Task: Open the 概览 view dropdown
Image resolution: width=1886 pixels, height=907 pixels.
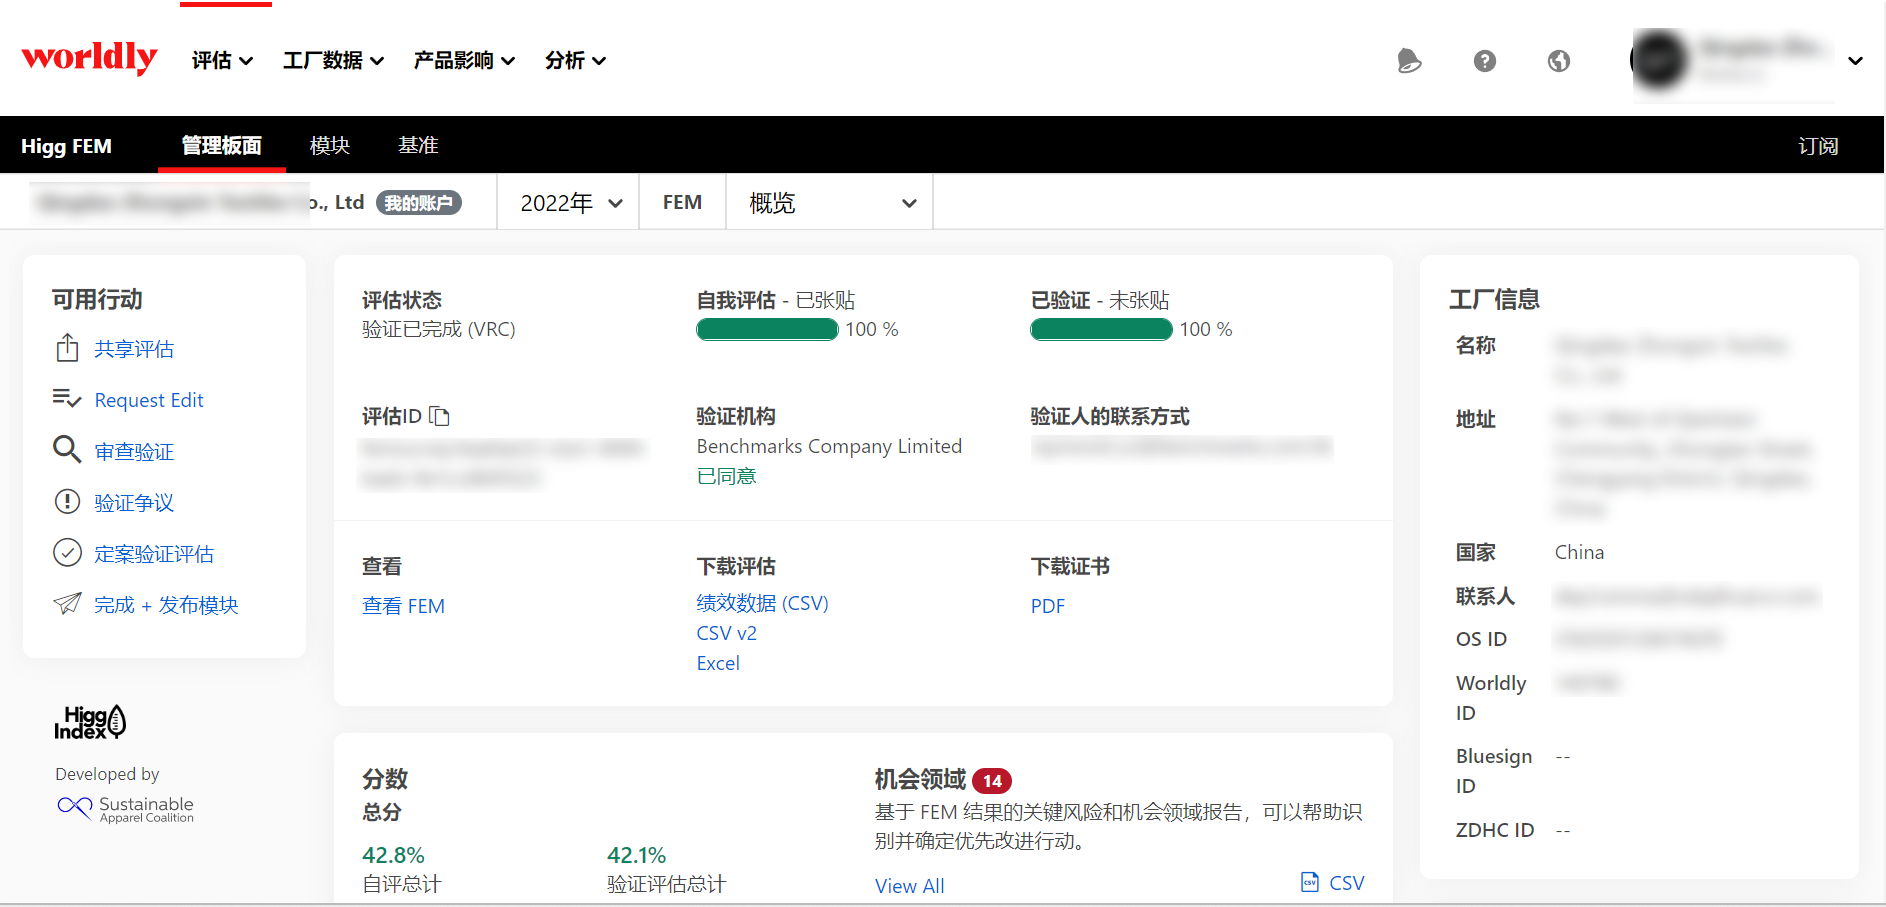Action: click(830, 203)
